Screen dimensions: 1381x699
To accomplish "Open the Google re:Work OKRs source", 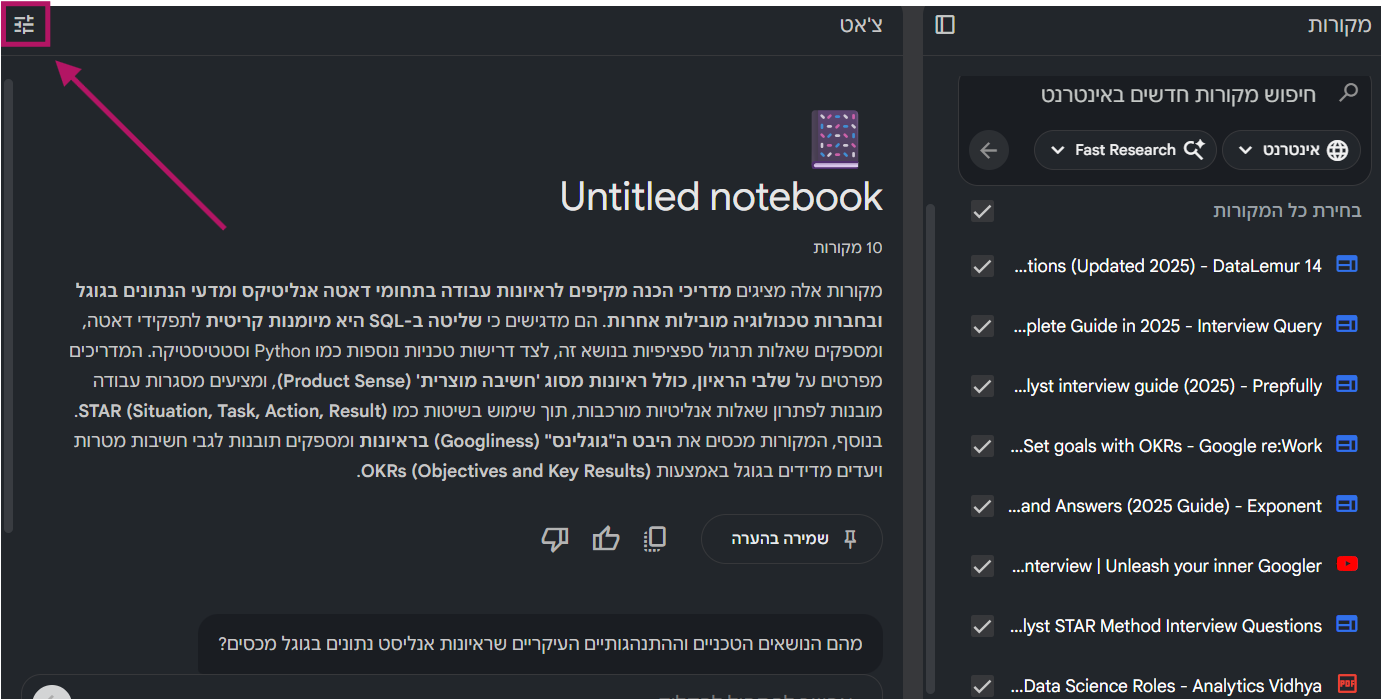I will point(1168,446).
